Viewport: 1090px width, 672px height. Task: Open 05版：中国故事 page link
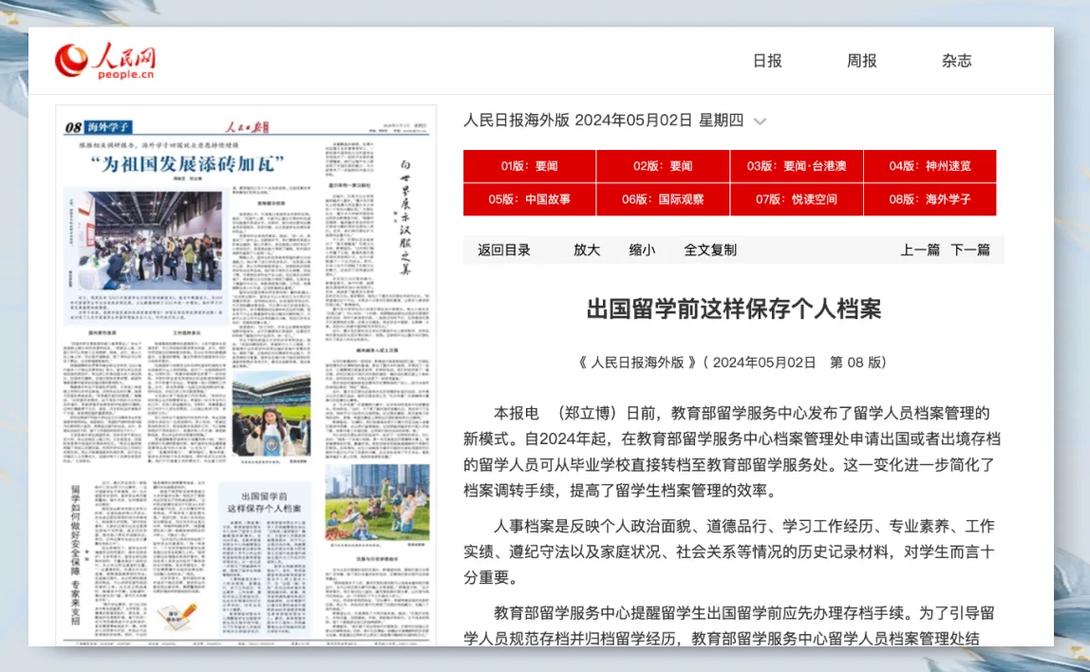coord(530,199)
